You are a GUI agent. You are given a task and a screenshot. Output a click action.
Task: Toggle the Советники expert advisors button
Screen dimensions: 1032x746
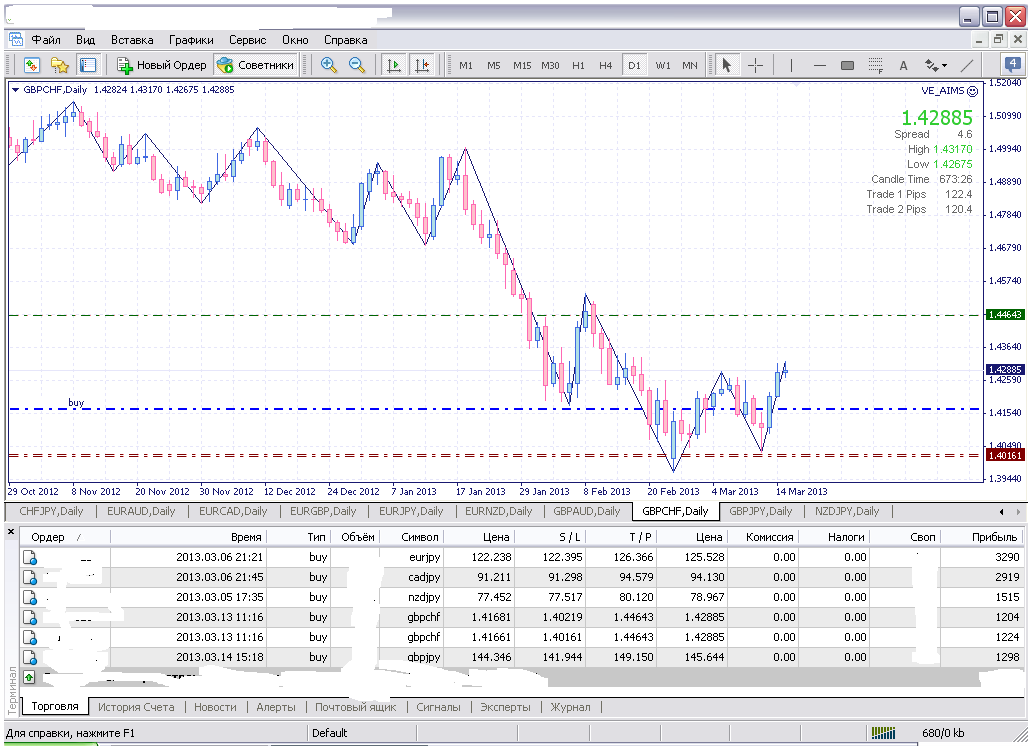[255, 65]
